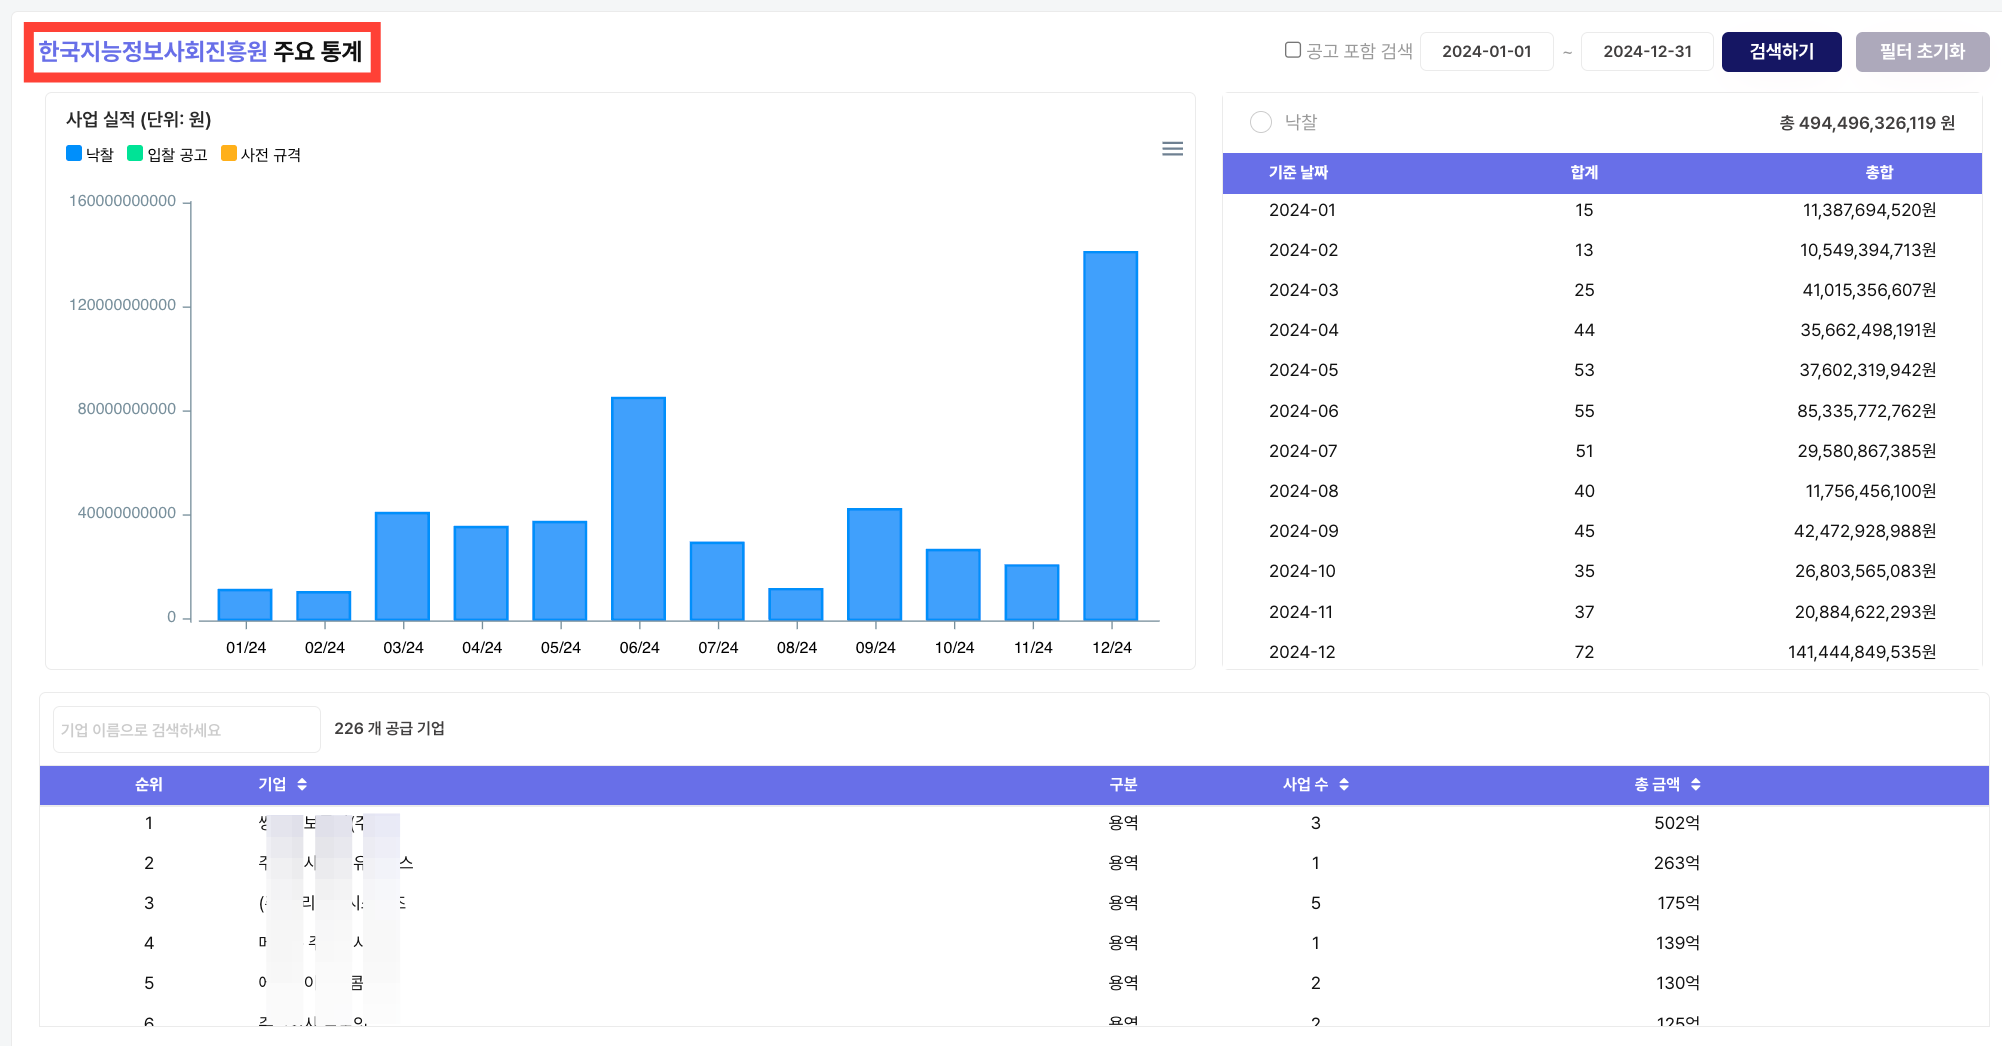The image size is (2002, 1046).
Task: Click the 구분 column header
Action: (x=1123, y=785)
